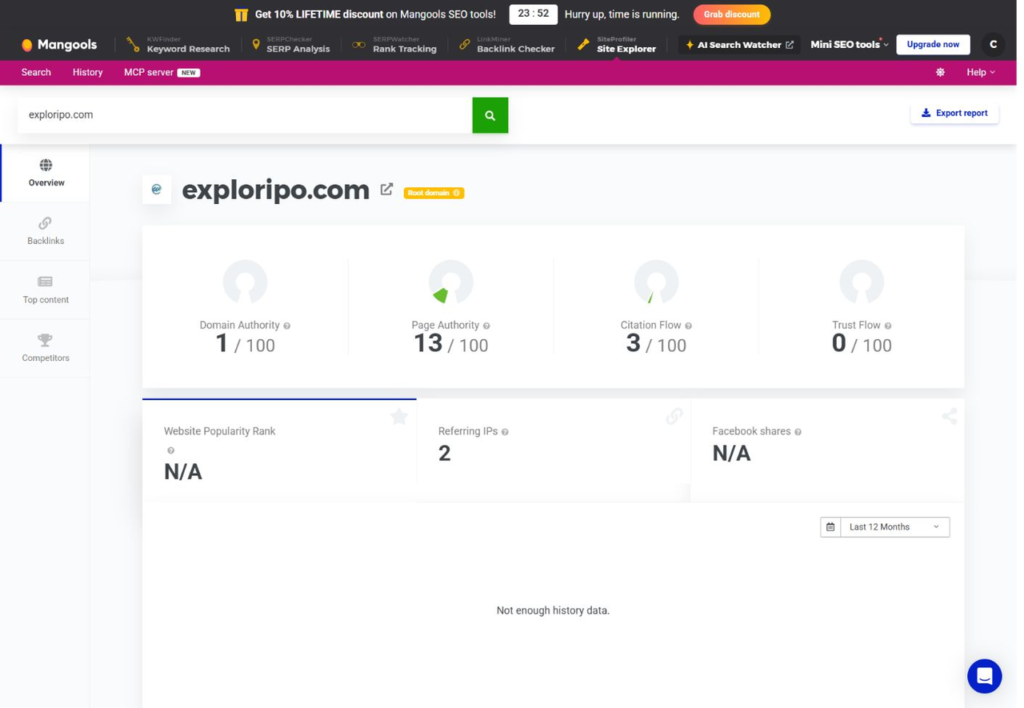The width and height of the screenshot is (1024, 708).
Task: Click share icon on Facebook shares card
Action: click(x=950, y=416)
